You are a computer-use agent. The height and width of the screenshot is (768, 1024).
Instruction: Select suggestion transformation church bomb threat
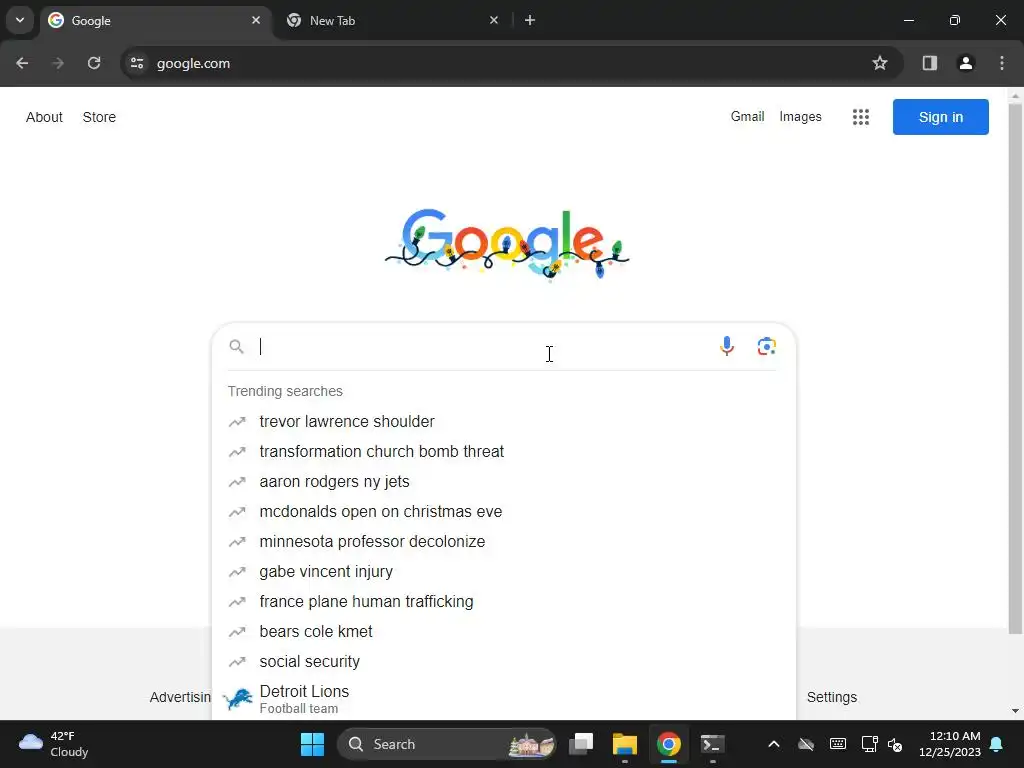click(x=503, y=452)
